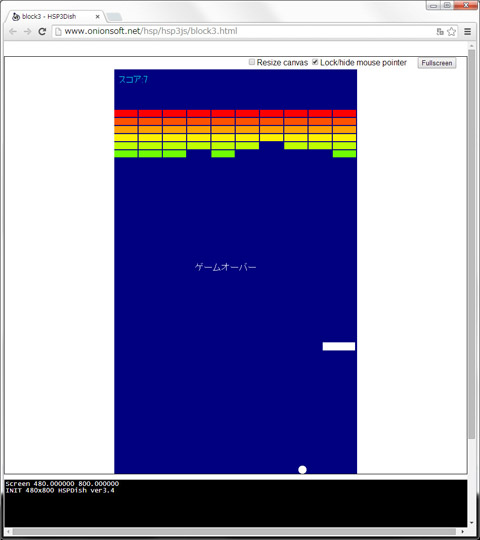This screenshot has height=540, width=480.
Task: Click the ゲームオーバー text to restart
Action: (226, 267)
